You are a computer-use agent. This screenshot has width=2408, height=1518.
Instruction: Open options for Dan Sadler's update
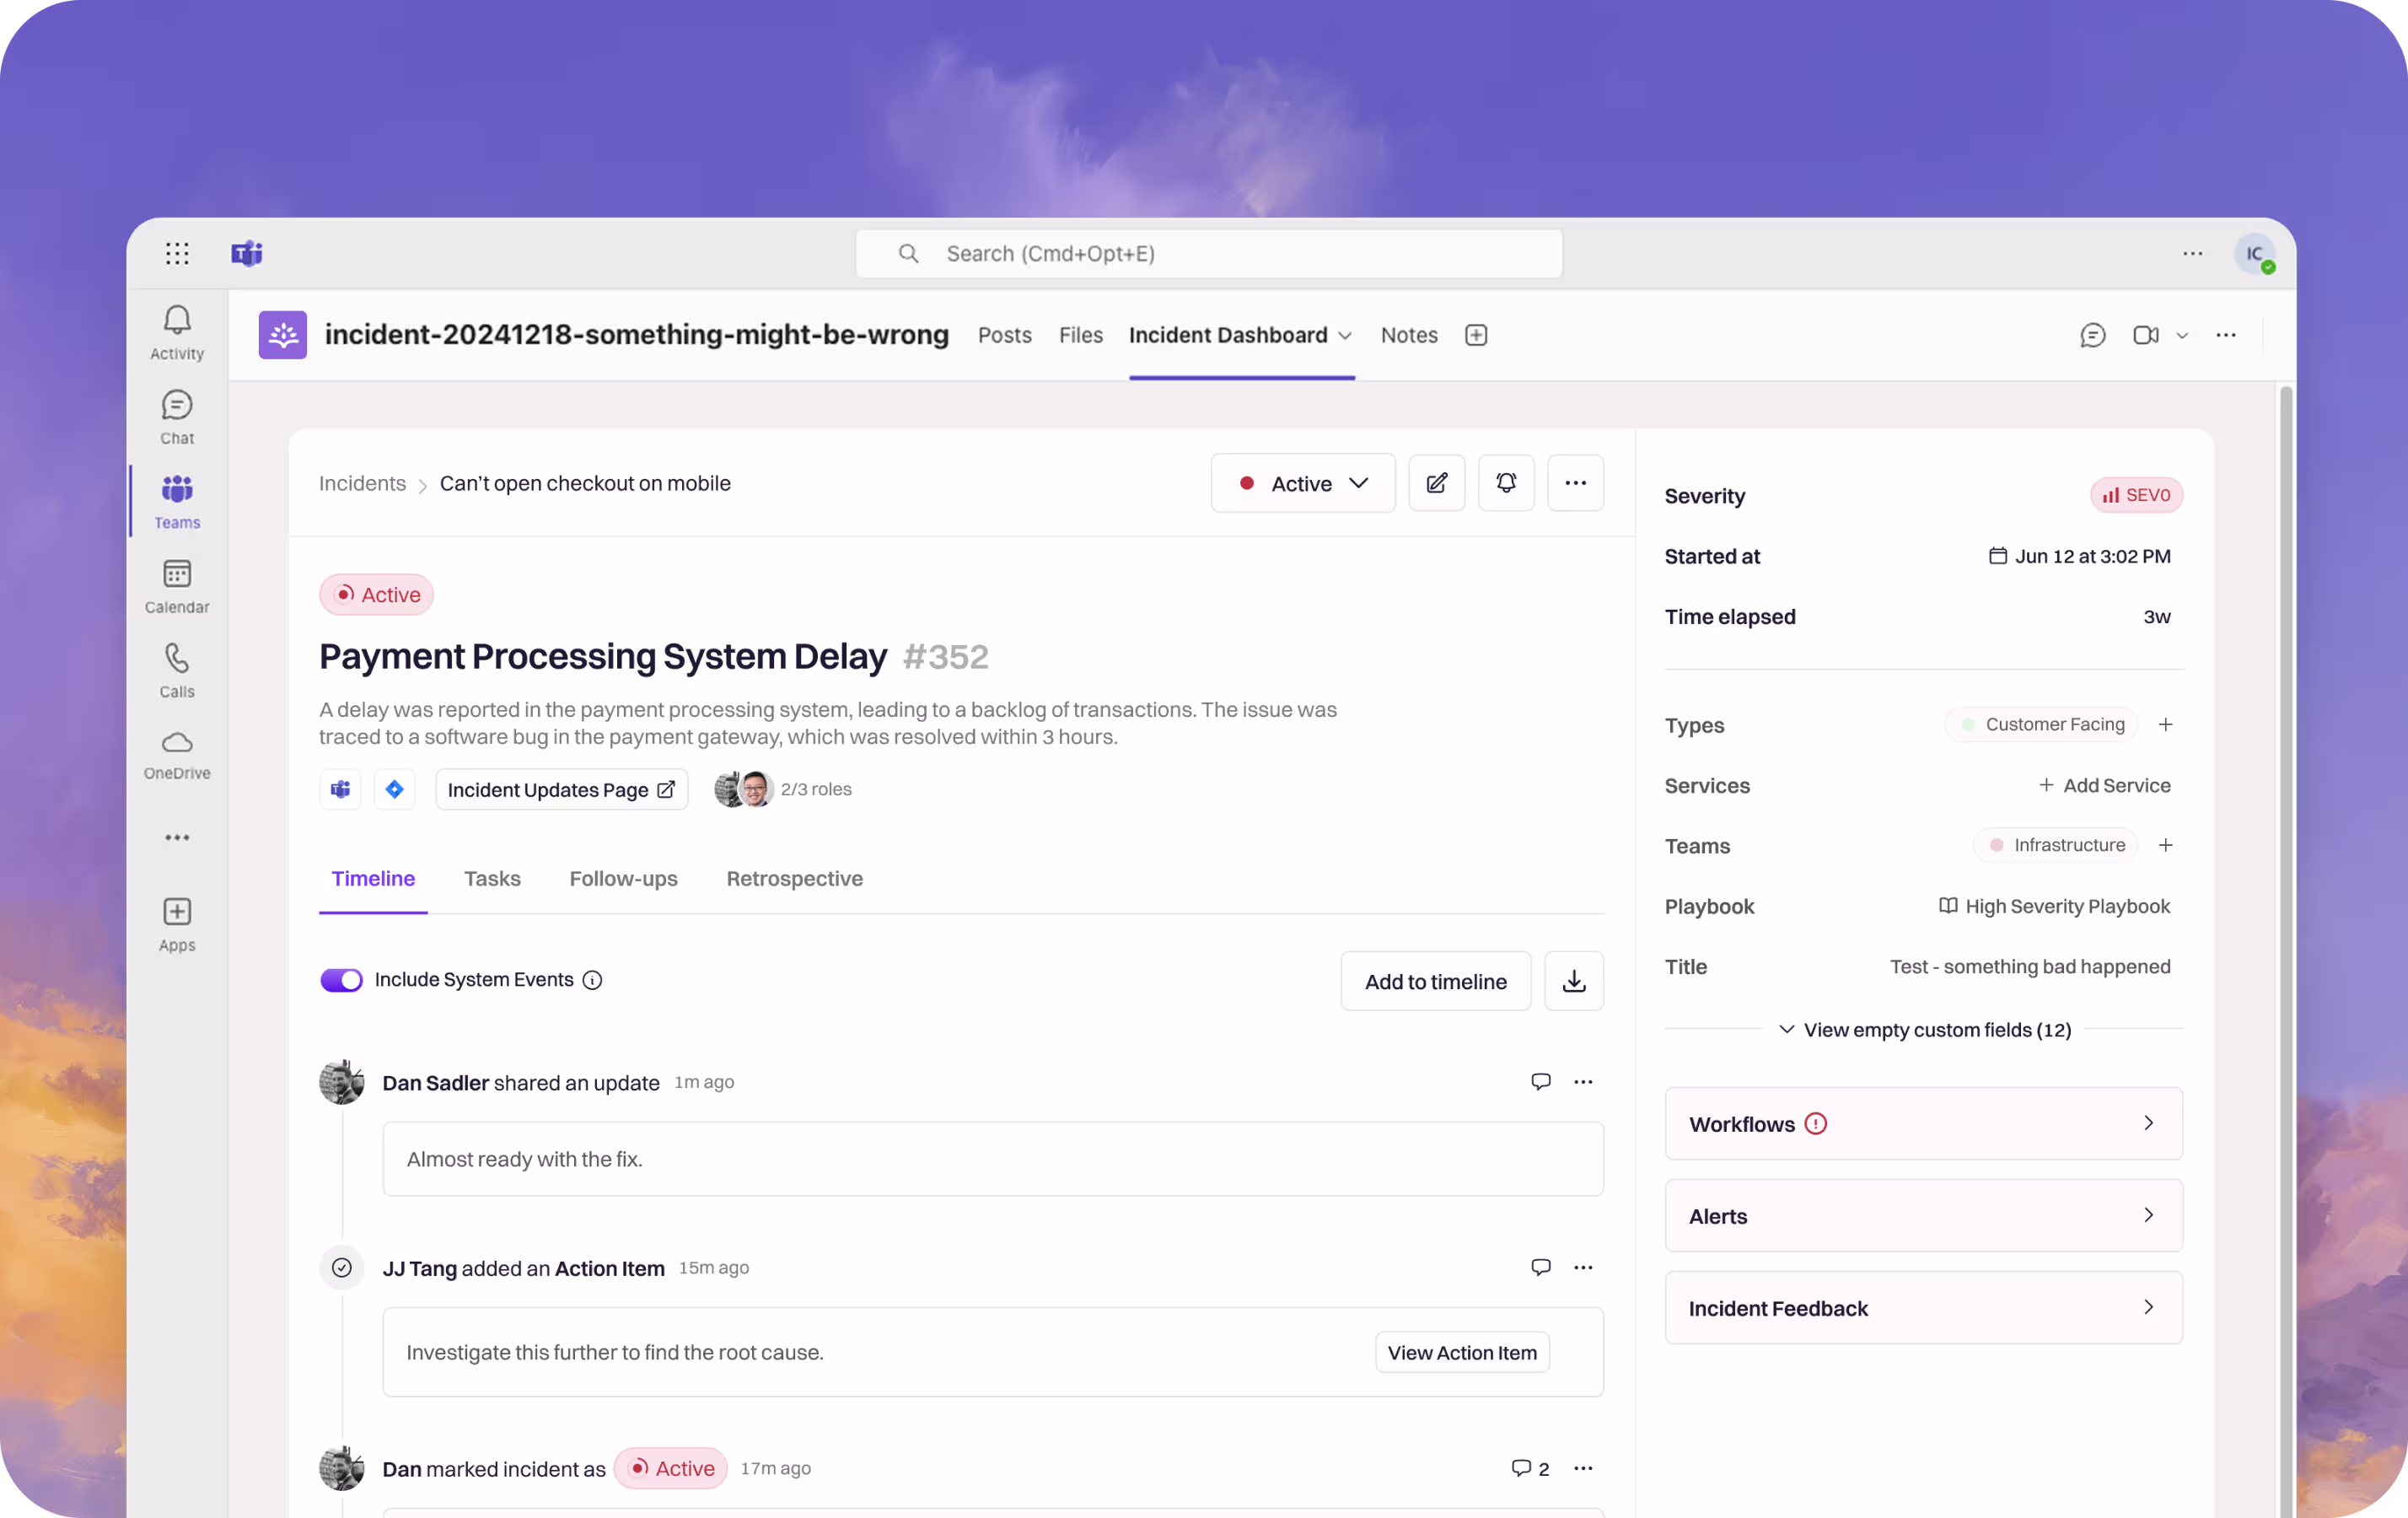pyautogui.click(x=1583, y=1082)
